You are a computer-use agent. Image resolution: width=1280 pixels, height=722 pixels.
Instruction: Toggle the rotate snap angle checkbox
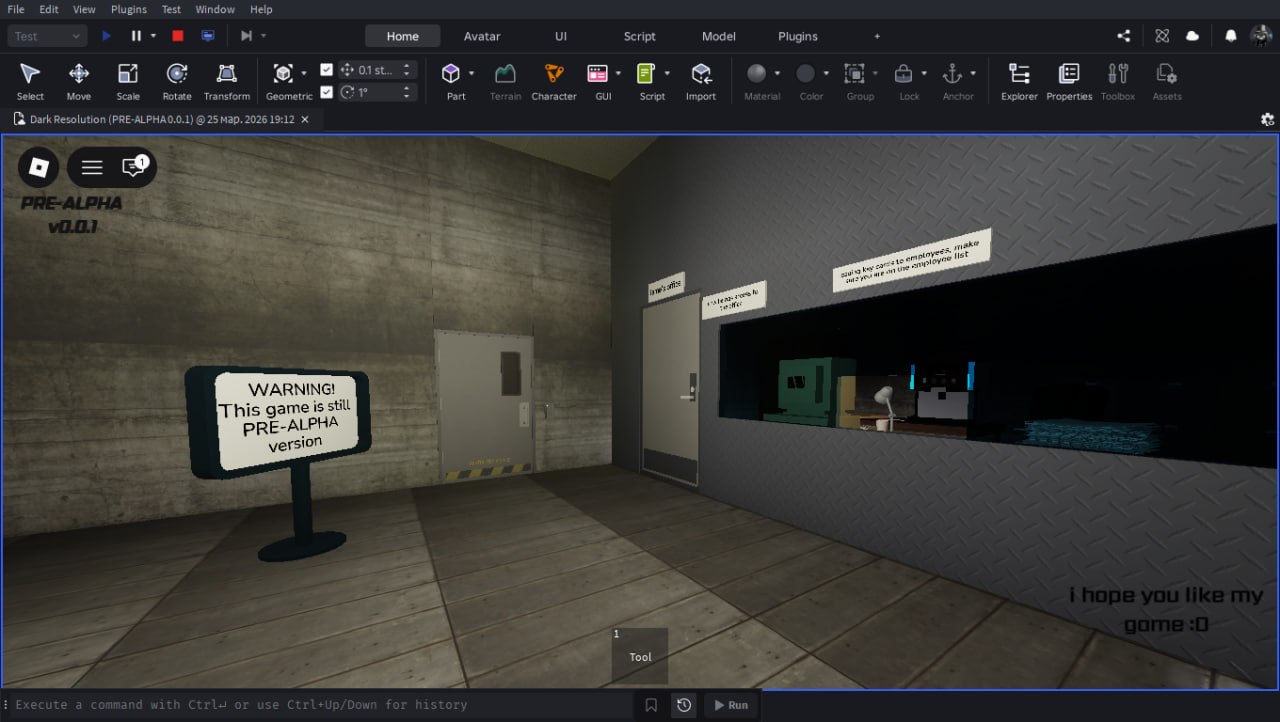pos(326,92)
